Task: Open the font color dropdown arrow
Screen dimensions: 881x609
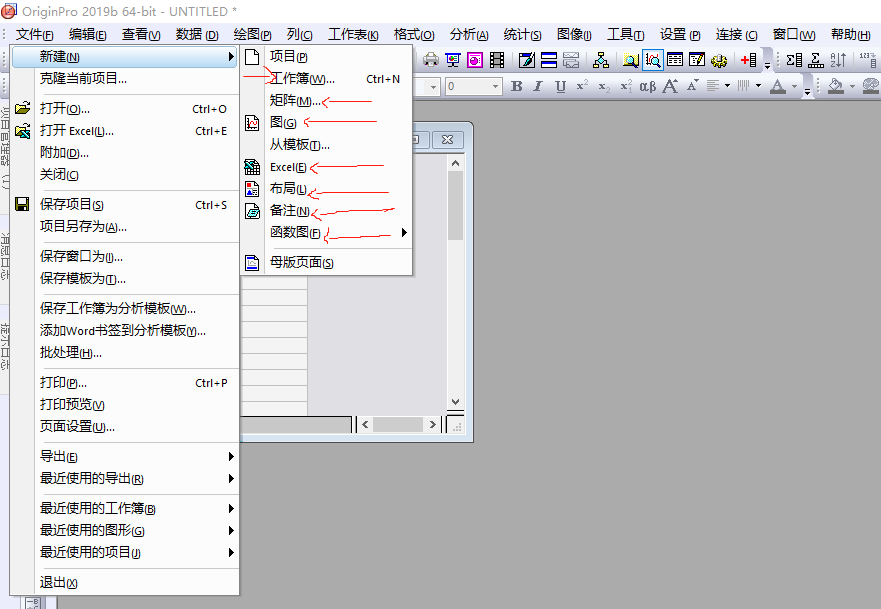Action: pyautogui.click(x=796, y=86)
